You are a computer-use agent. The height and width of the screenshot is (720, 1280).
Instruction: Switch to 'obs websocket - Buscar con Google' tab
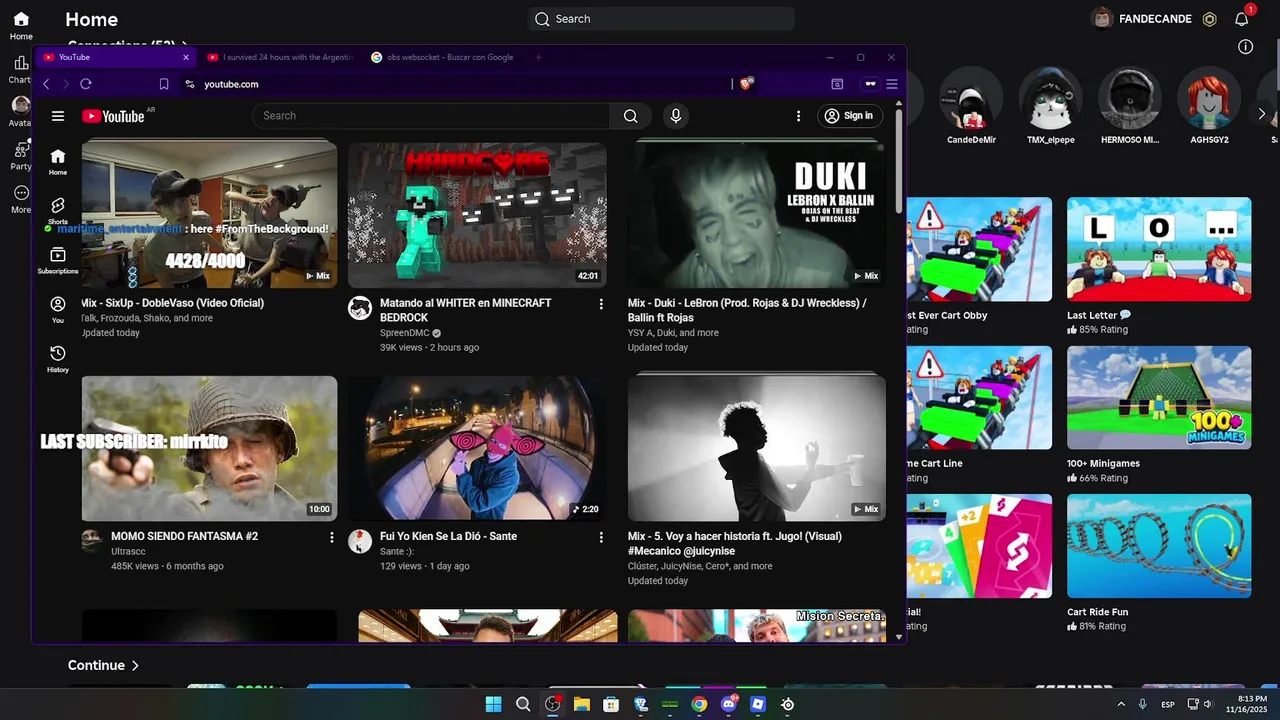click(x=442, y=57)
